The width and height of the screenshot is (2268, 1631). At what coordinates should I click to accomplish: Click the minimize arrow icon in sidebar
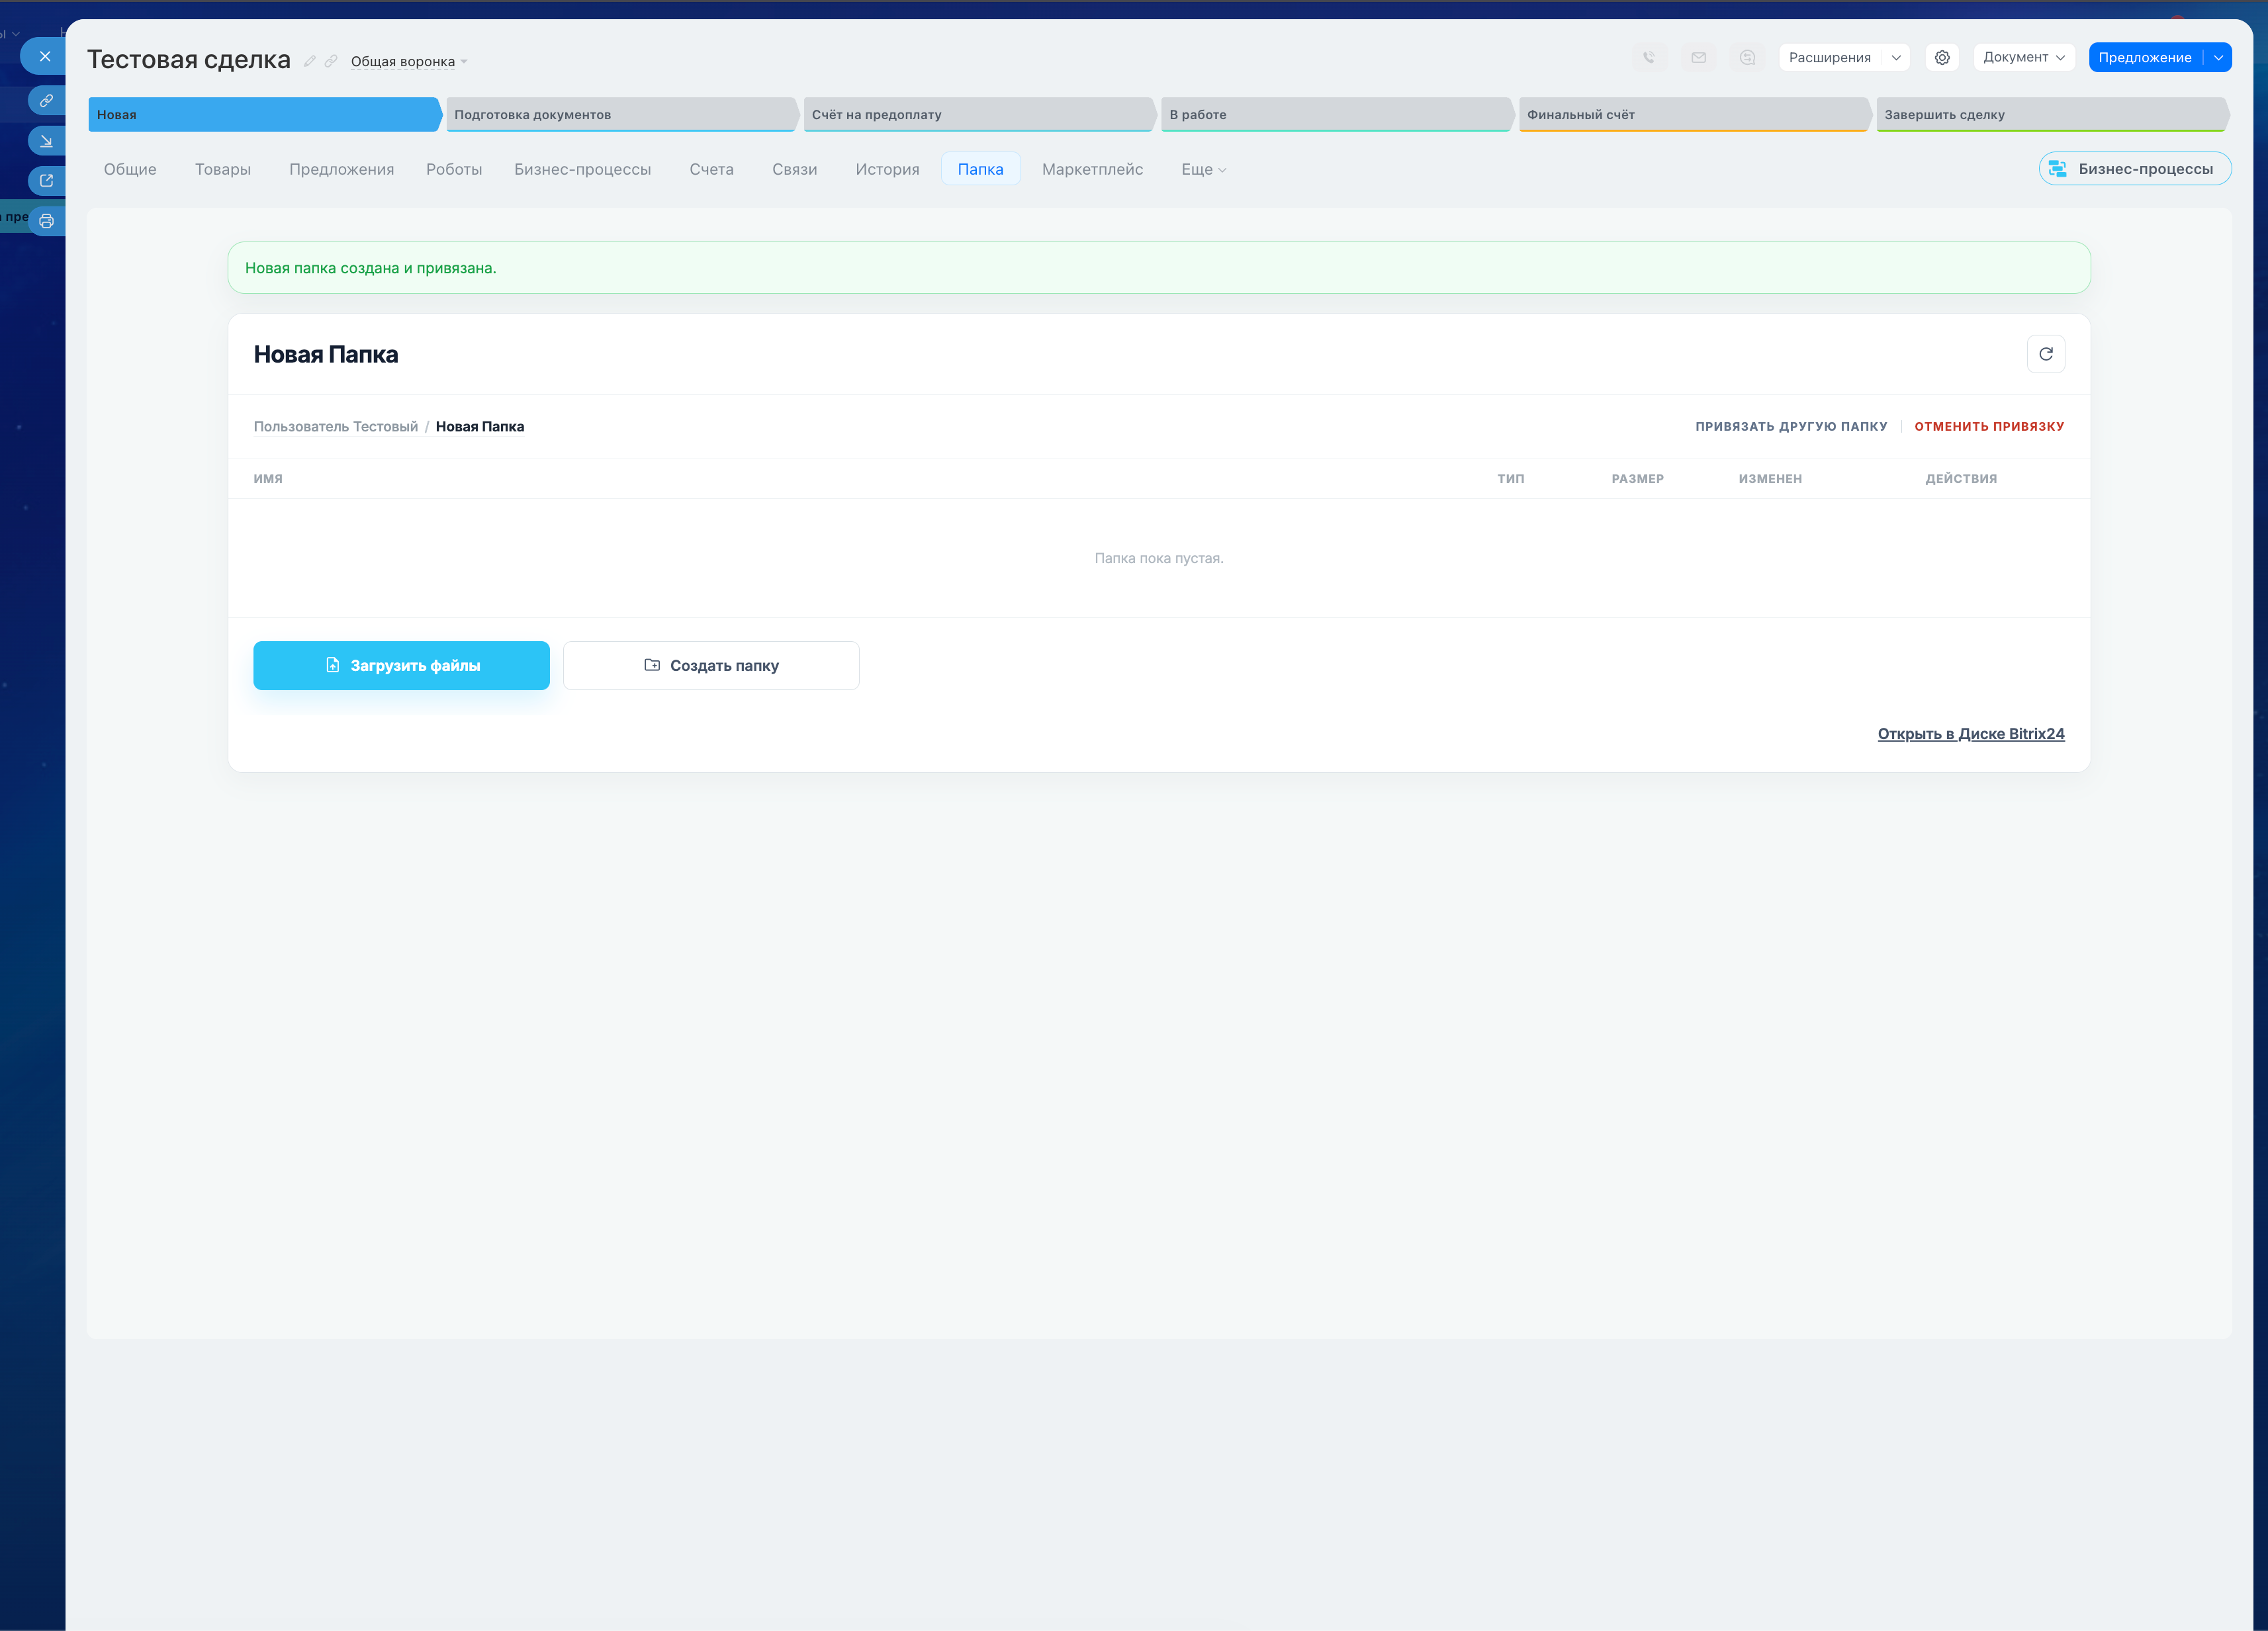[46, 141]
